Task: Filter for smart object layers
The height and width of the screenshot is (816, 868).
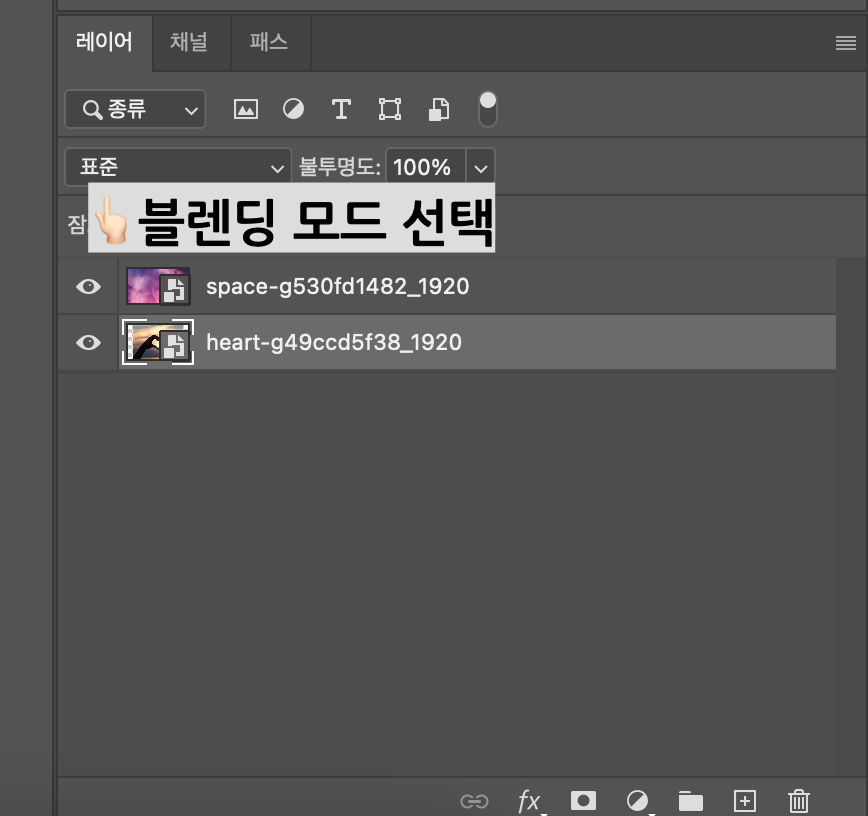Action: pyautogui.click(x=438, y=109)
